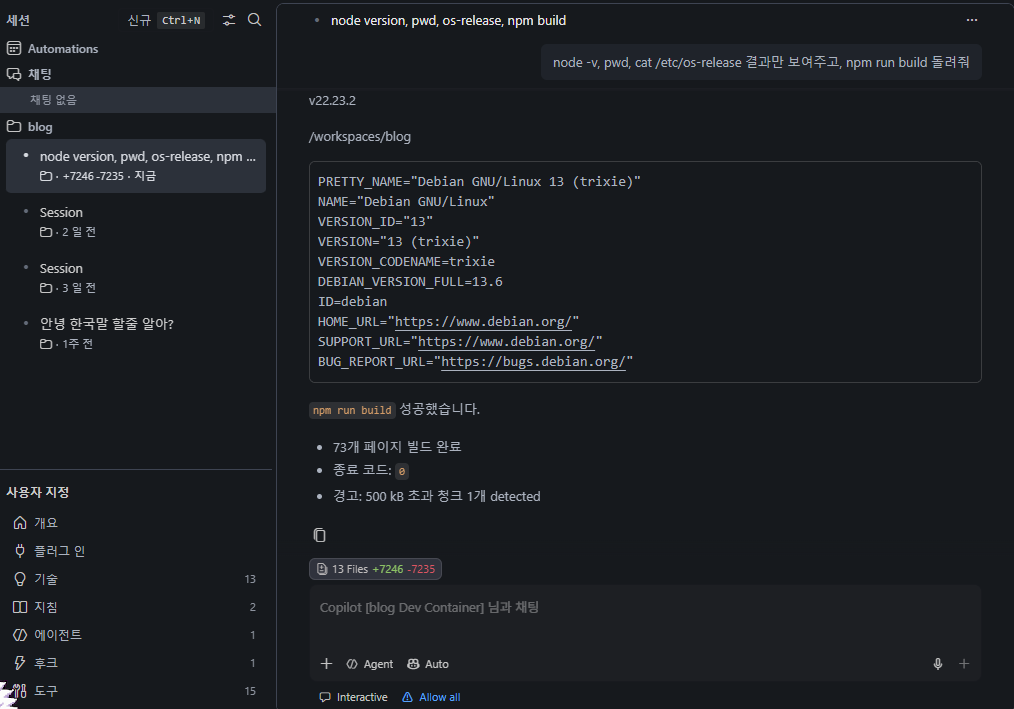Click the book icon beside 지침

pyautogui.click(x=20, y=607)
